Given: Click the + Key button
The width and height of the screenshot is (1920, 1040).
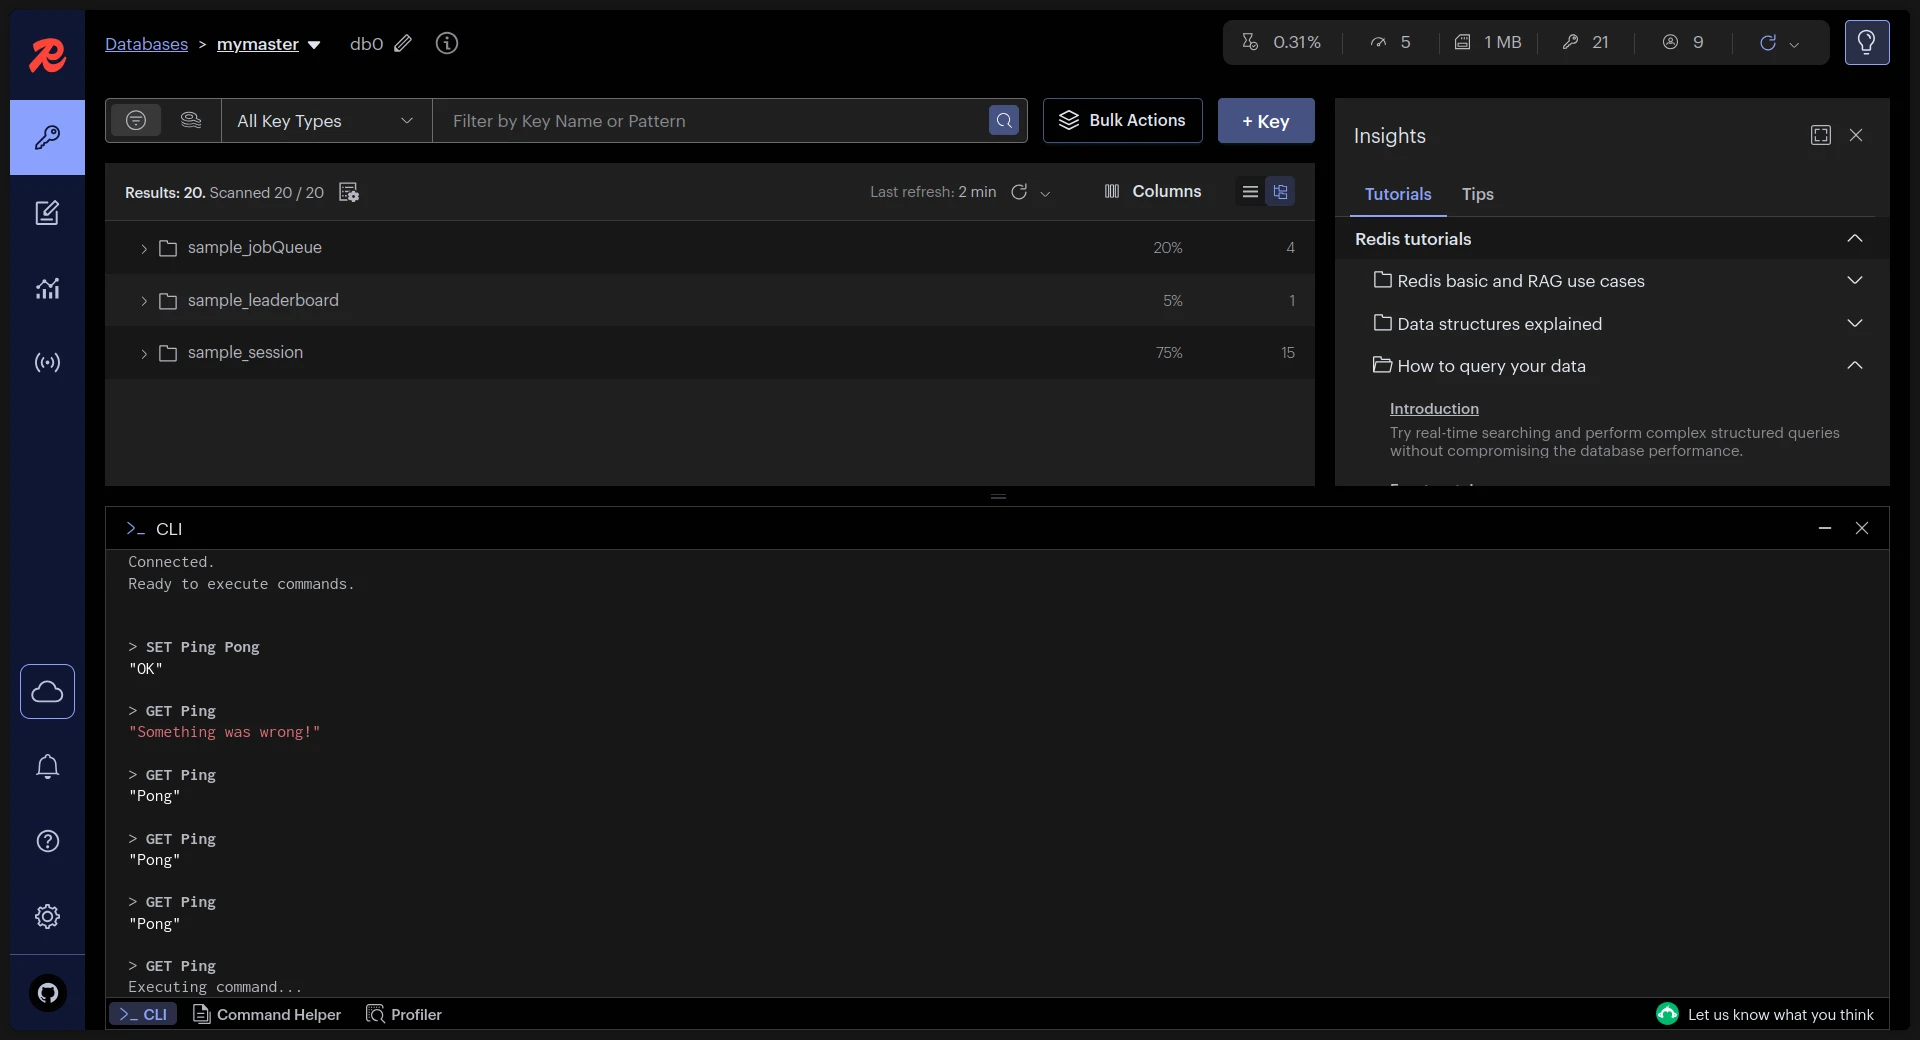Looking at the screenshot, I should click(1266, 120).
